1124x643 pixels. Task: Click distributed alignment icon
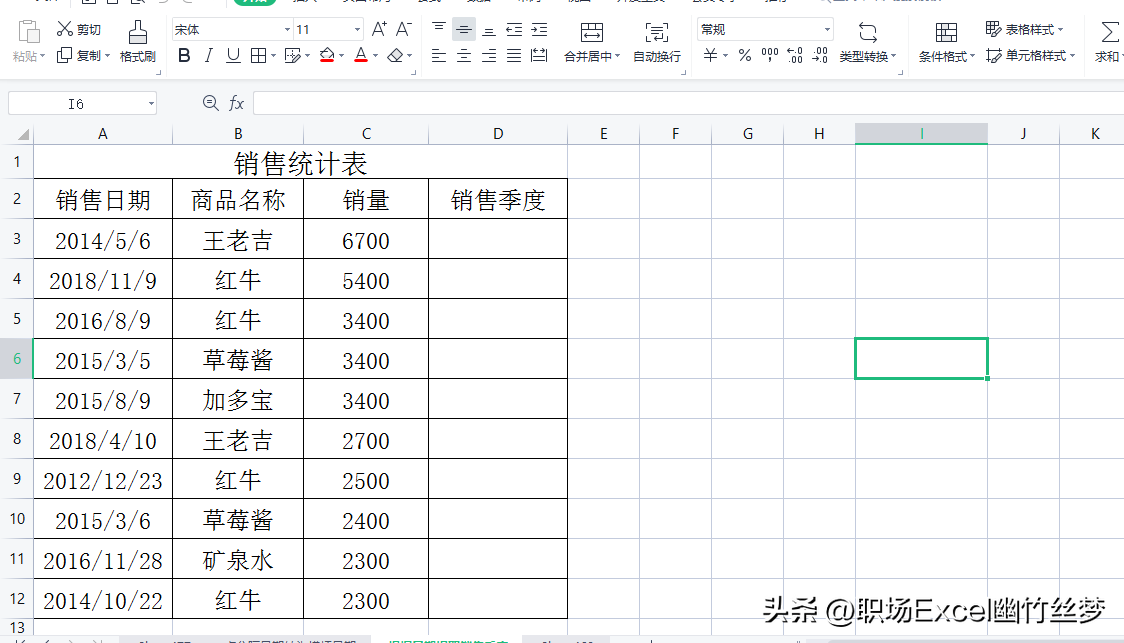[539, 55]
